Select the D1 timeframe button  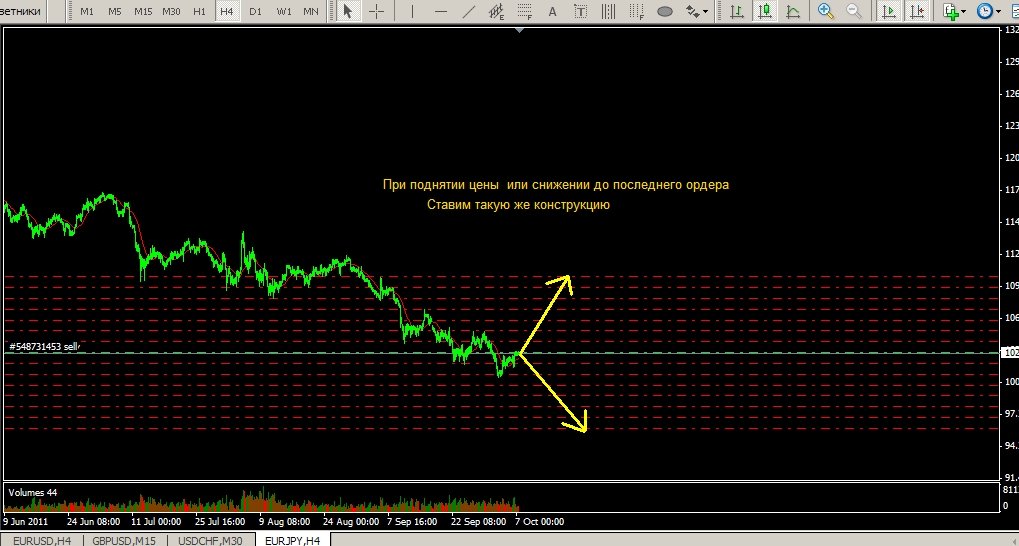tap(255, 11)
